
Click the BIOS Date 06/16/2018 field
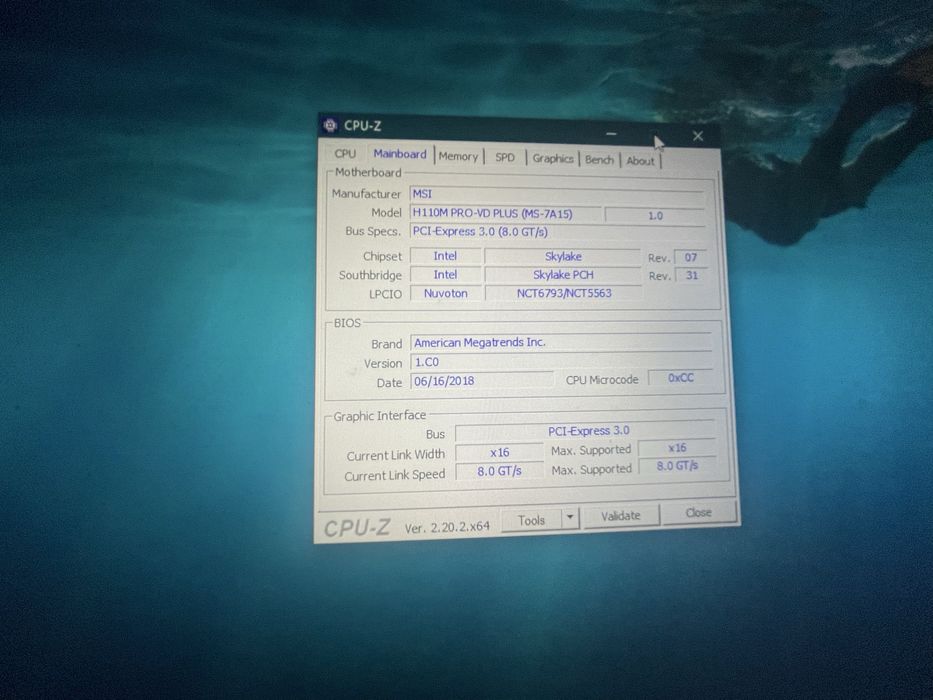pyautogui.click(x=482, y=381)
